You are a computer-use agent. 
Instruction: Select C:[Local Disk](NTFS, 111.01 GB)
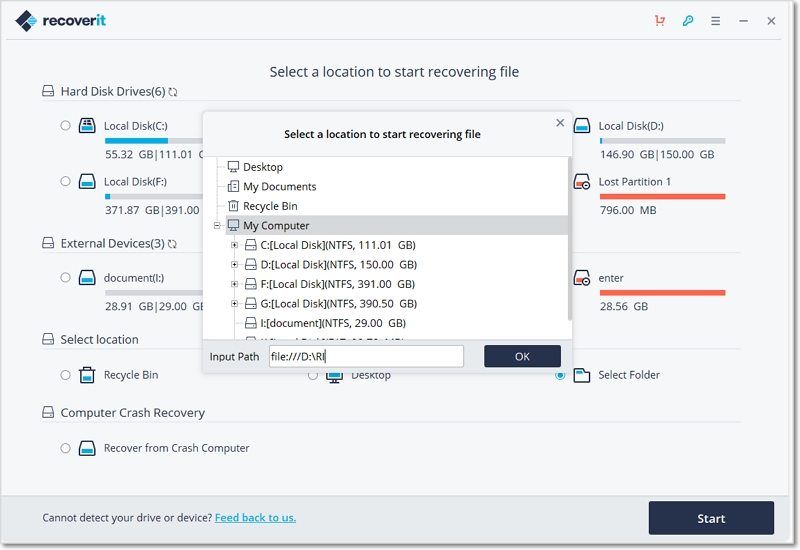pyautogui.click(x=338, y=245)
